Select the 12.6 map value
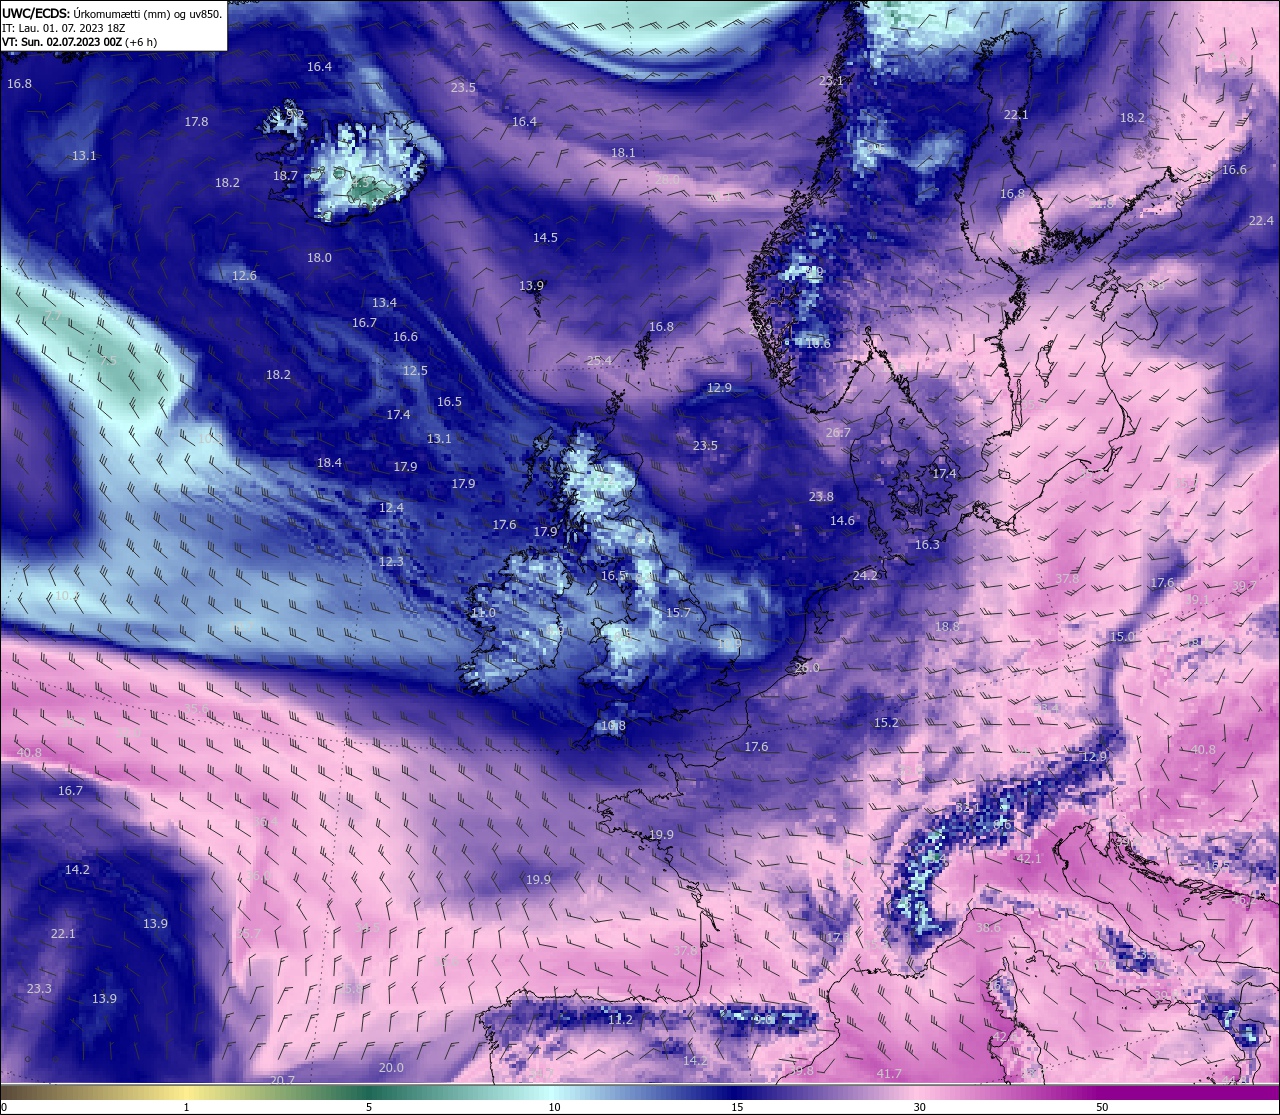1280x1115 pixels. click(244, 276)
